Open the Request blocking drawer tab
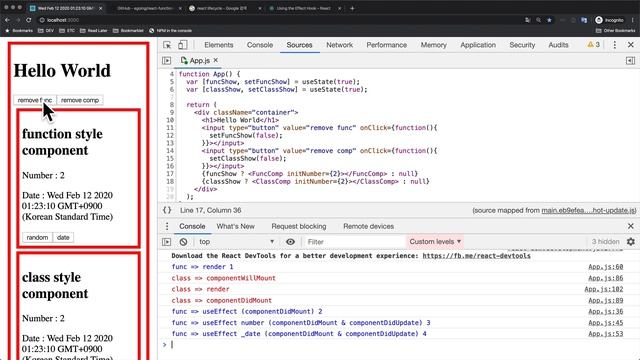This screenshot has width=640, height=360. 299,226
